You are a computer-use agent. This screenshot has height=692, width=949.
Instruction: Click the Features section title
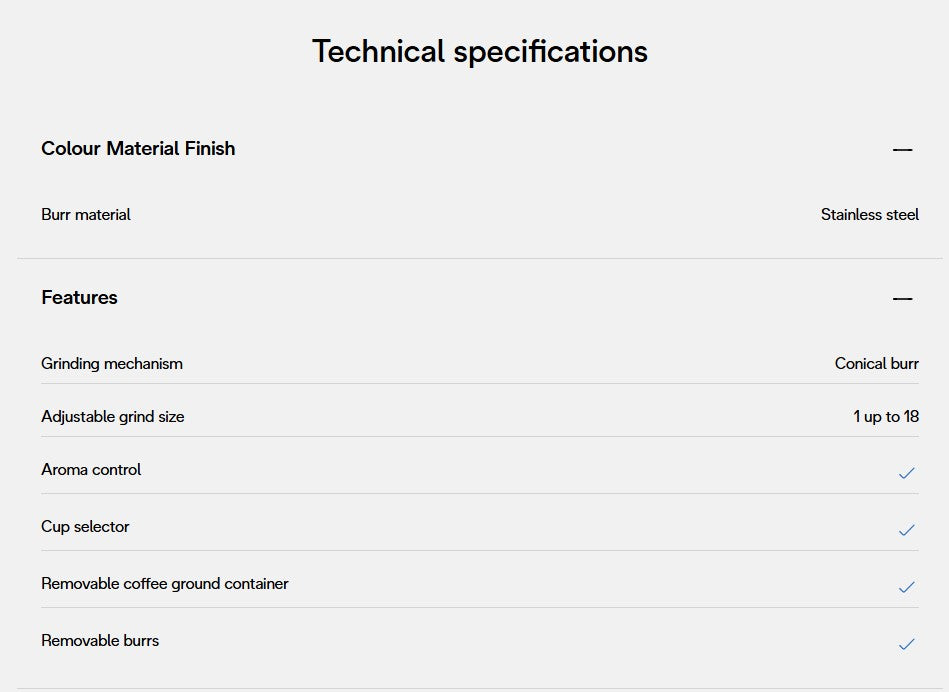[x=79, y=298]
